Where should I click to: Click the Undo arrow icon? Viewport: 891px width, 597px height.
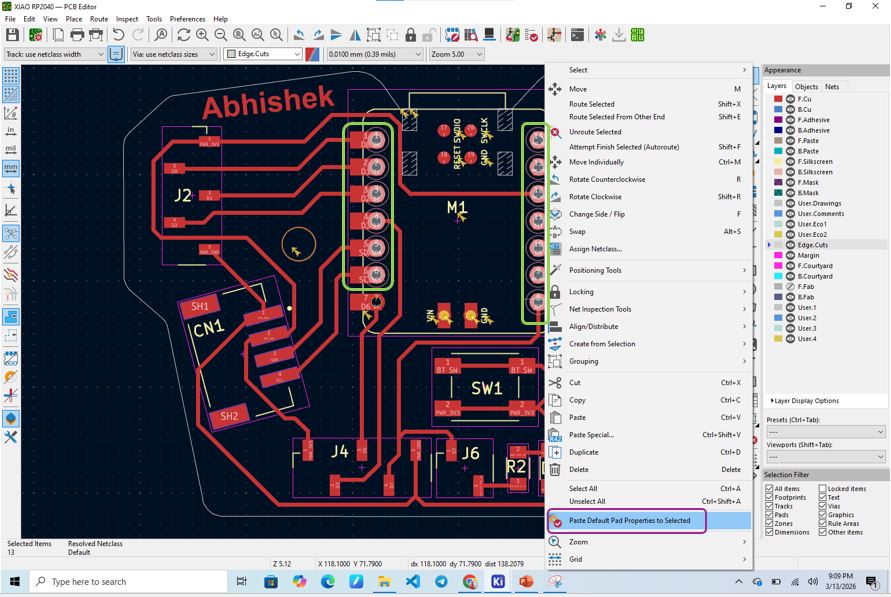click(x=118, y=35)
